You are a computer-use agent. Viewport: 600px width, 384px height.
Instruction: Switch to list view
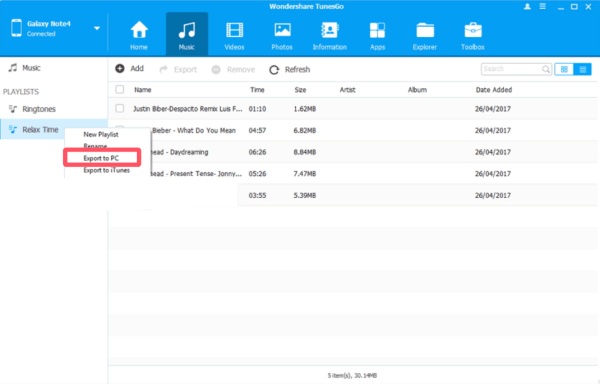(582, 69)
